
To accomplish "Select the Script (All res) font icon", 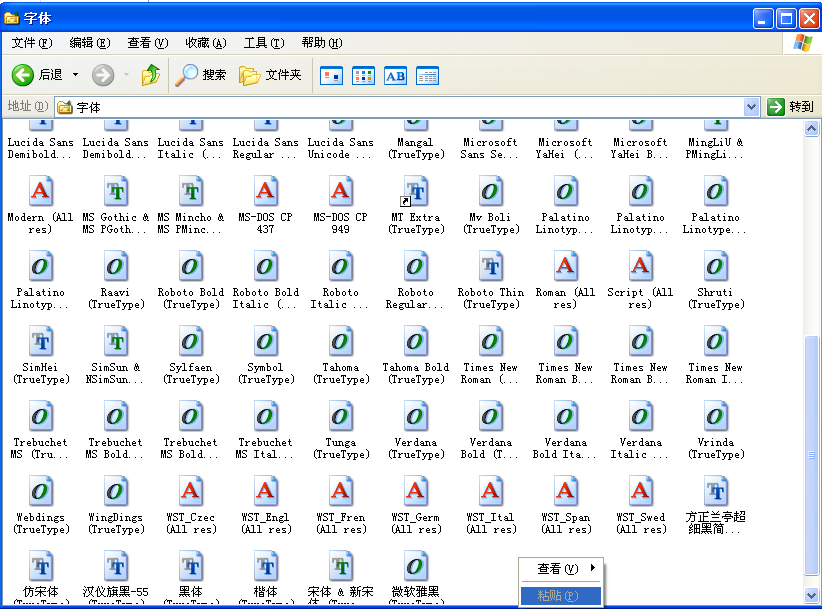I will [x=640, y=267].
